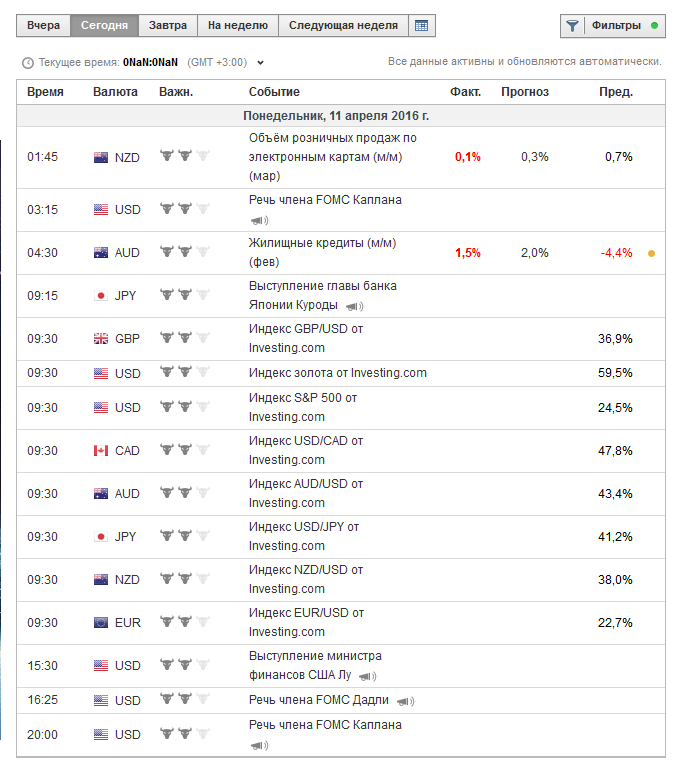Click the Событие column header
Screen dimensions: 675x772
(274, 92)
